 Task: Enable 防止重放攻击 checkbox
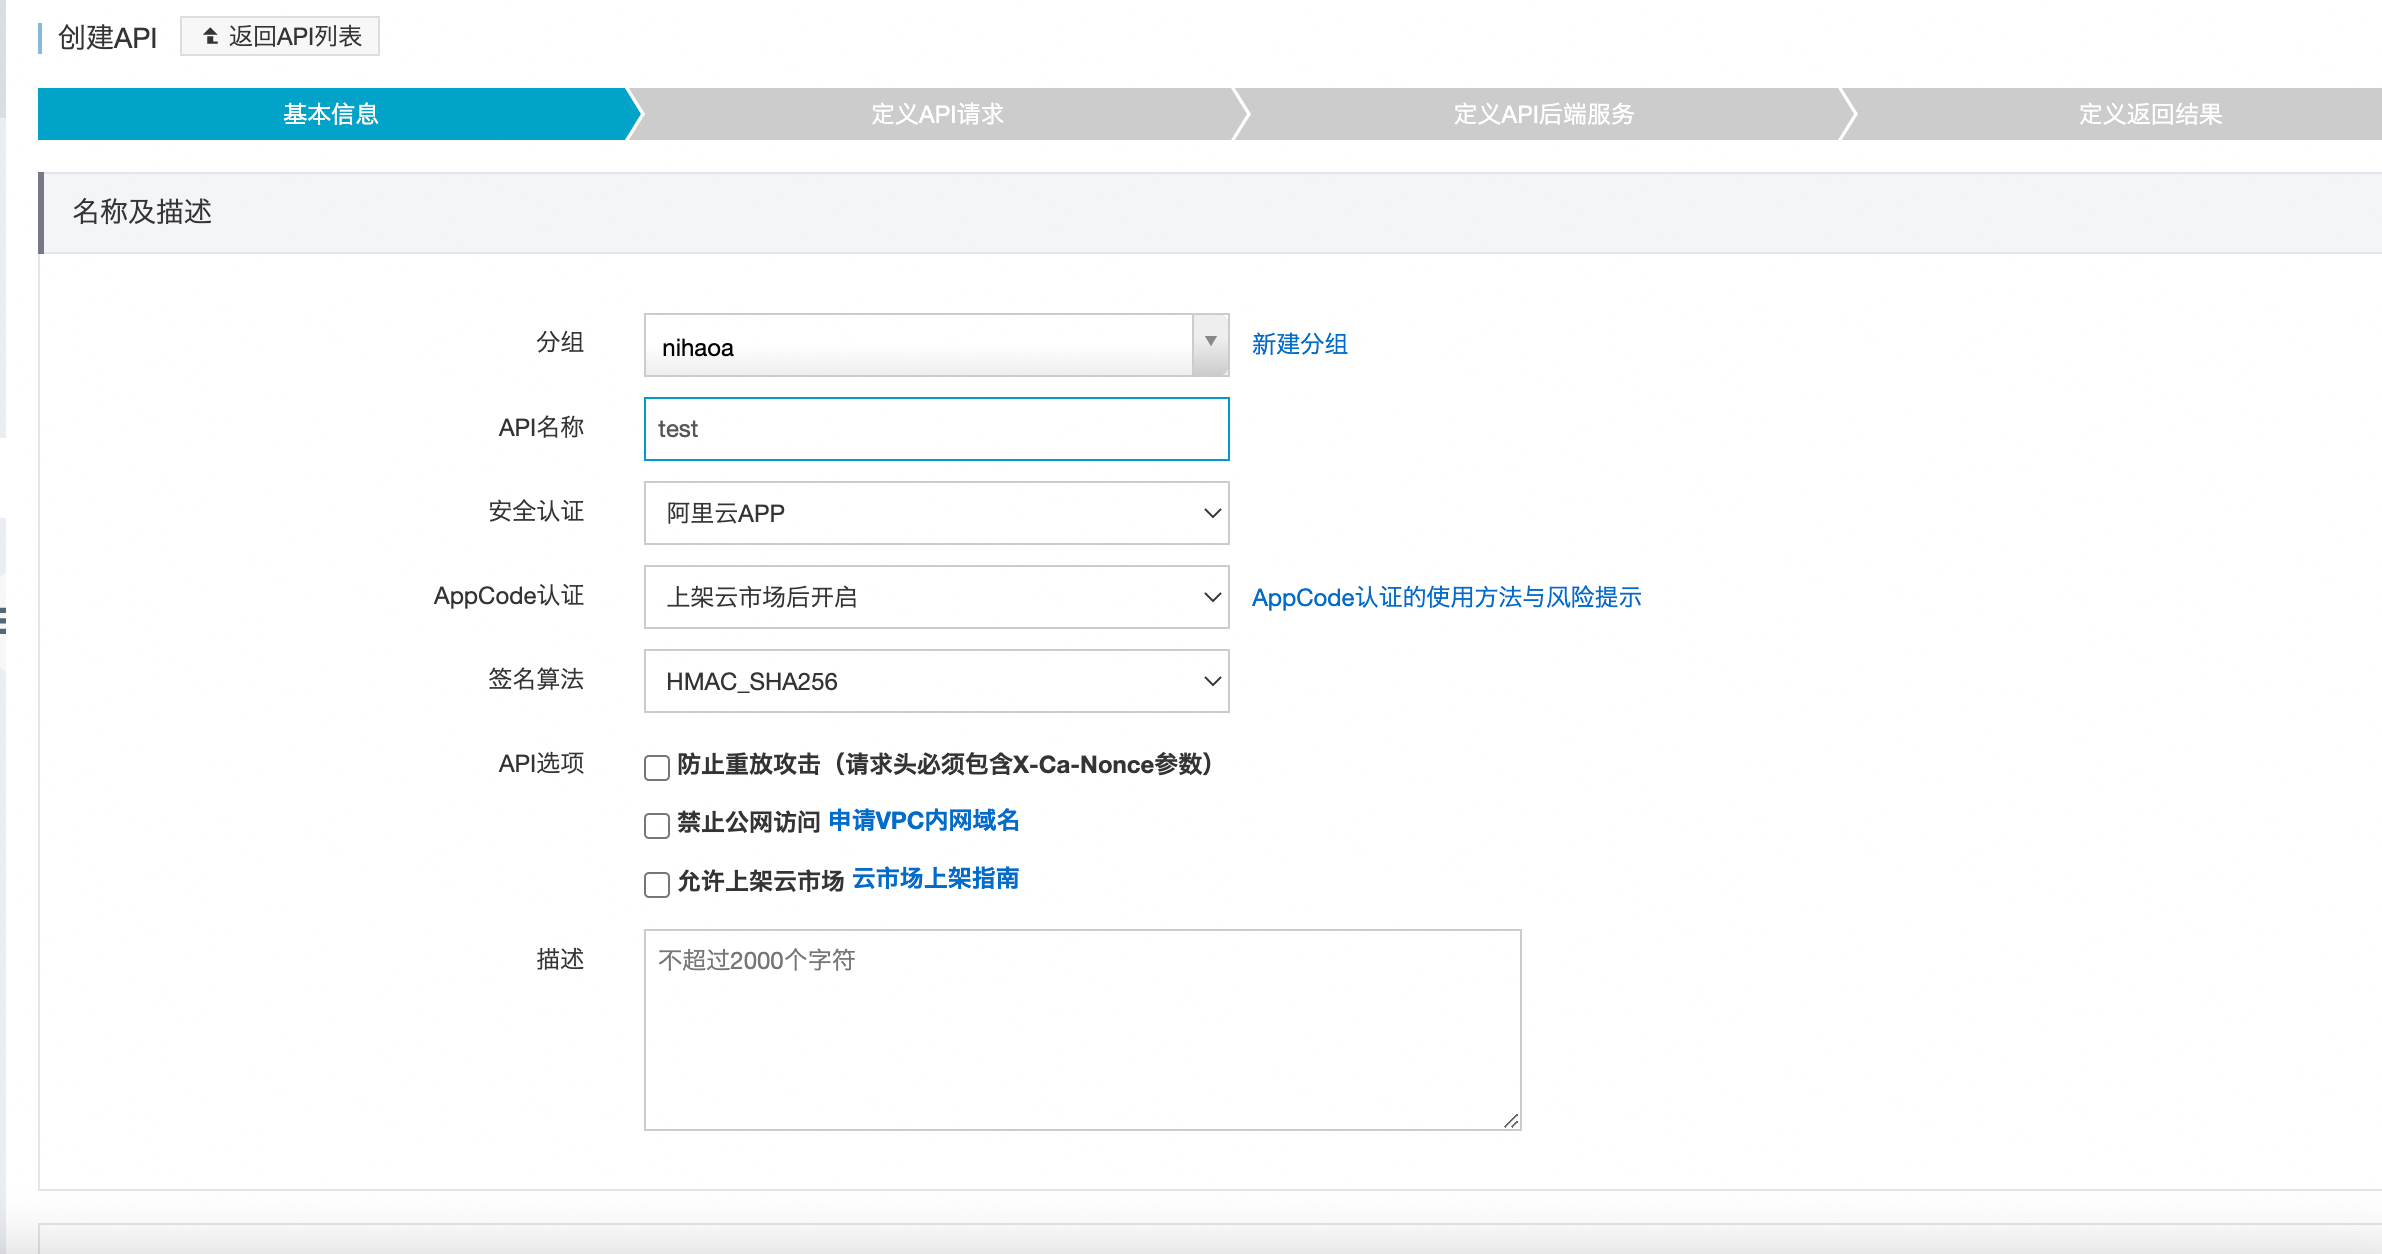(657, 768)
